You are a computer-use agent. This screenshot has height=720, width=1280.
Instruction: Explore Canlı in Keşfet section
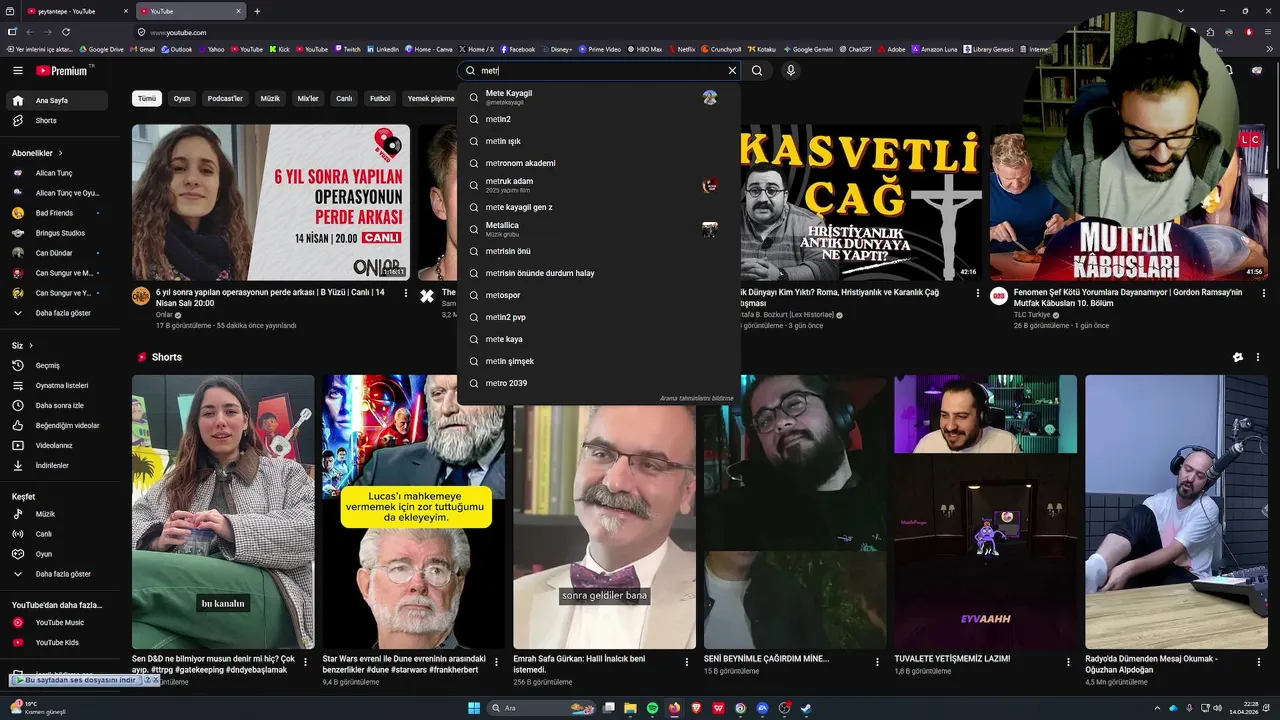pyautogui.click(x=59, y=534)
